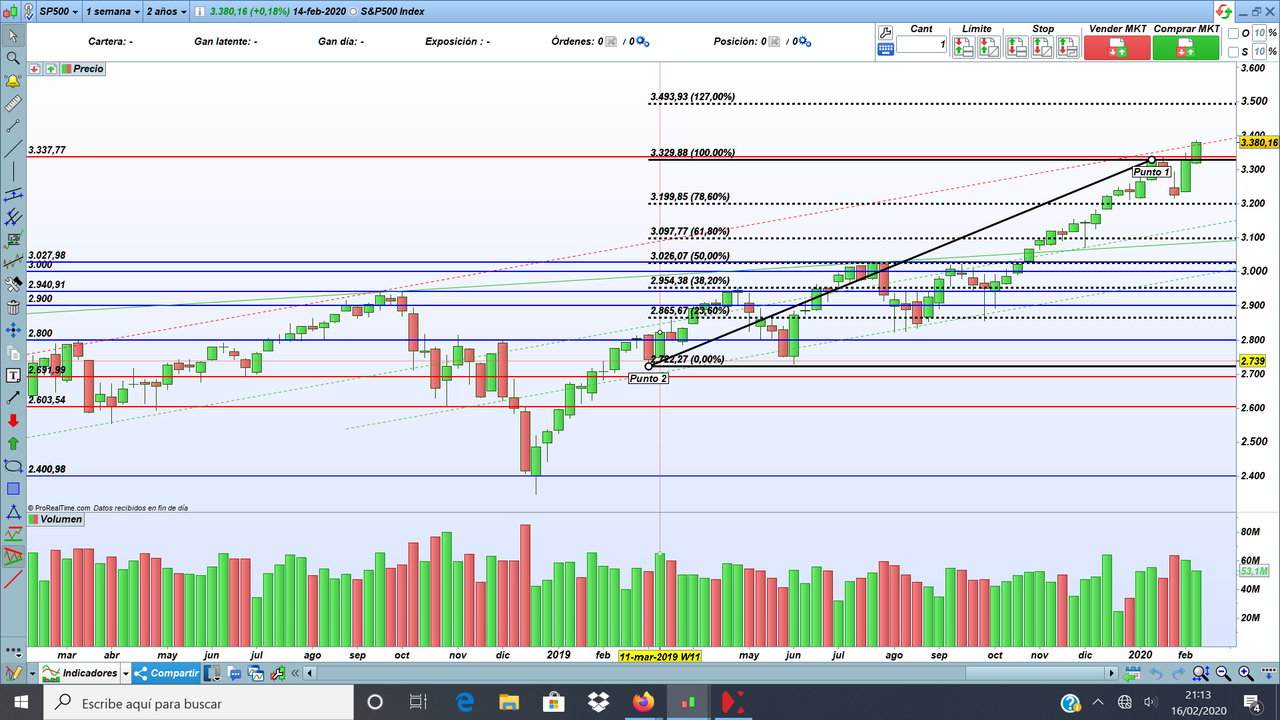Select the Text annotation tool

(13, 373)
